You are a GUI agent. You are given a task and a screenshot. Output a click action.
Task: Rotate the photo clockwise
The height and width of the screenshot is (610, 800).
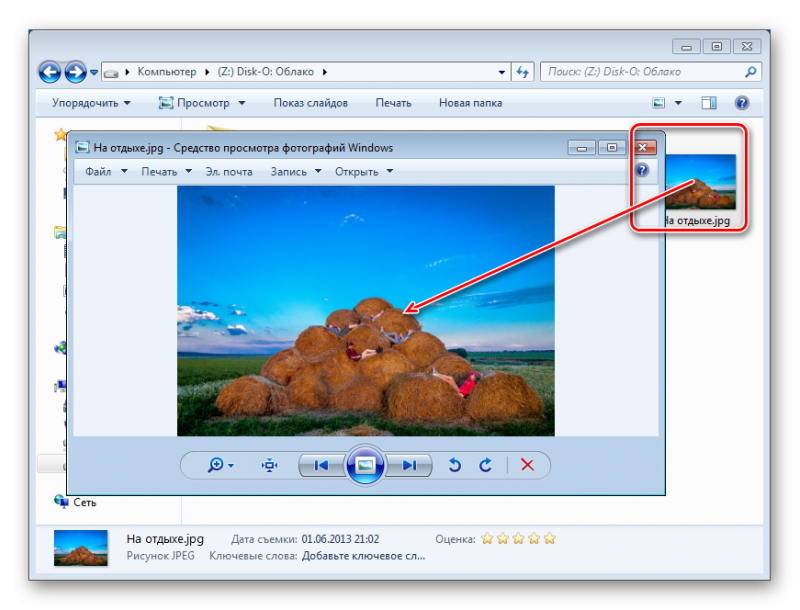tap(485, 465)
